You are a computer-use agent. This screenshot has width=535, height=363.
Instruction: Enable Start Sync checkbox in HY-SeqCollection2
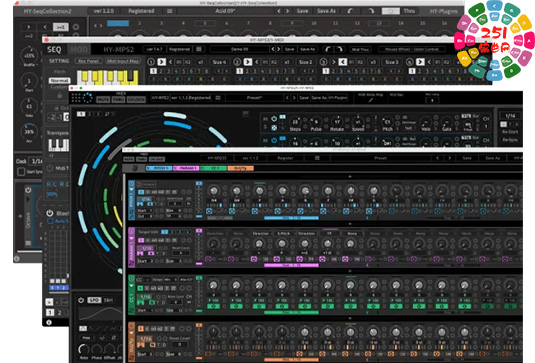(21, 172)
